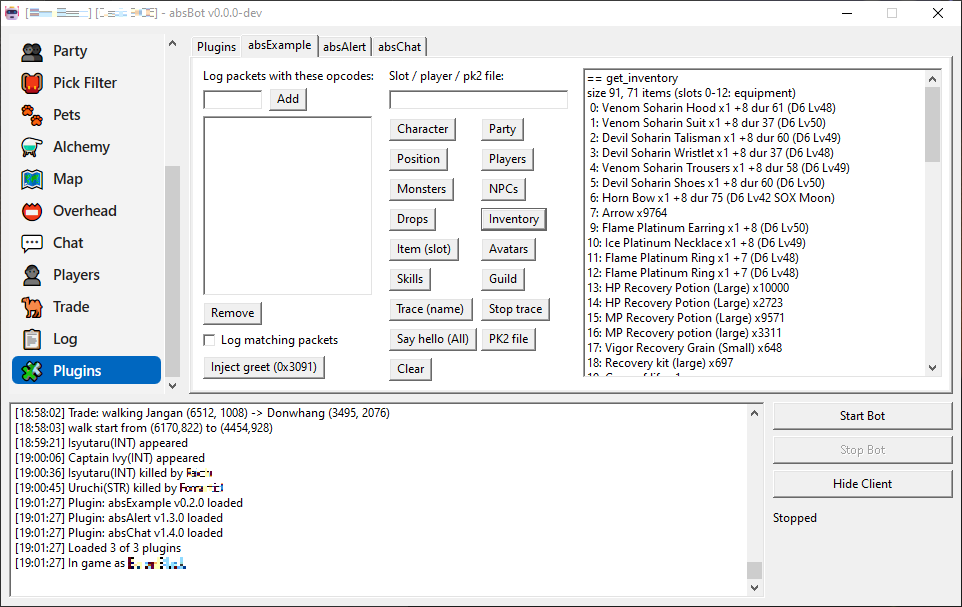962x607 pixels.
Task: Click the empty opcode list box
Action: (288, 206)
